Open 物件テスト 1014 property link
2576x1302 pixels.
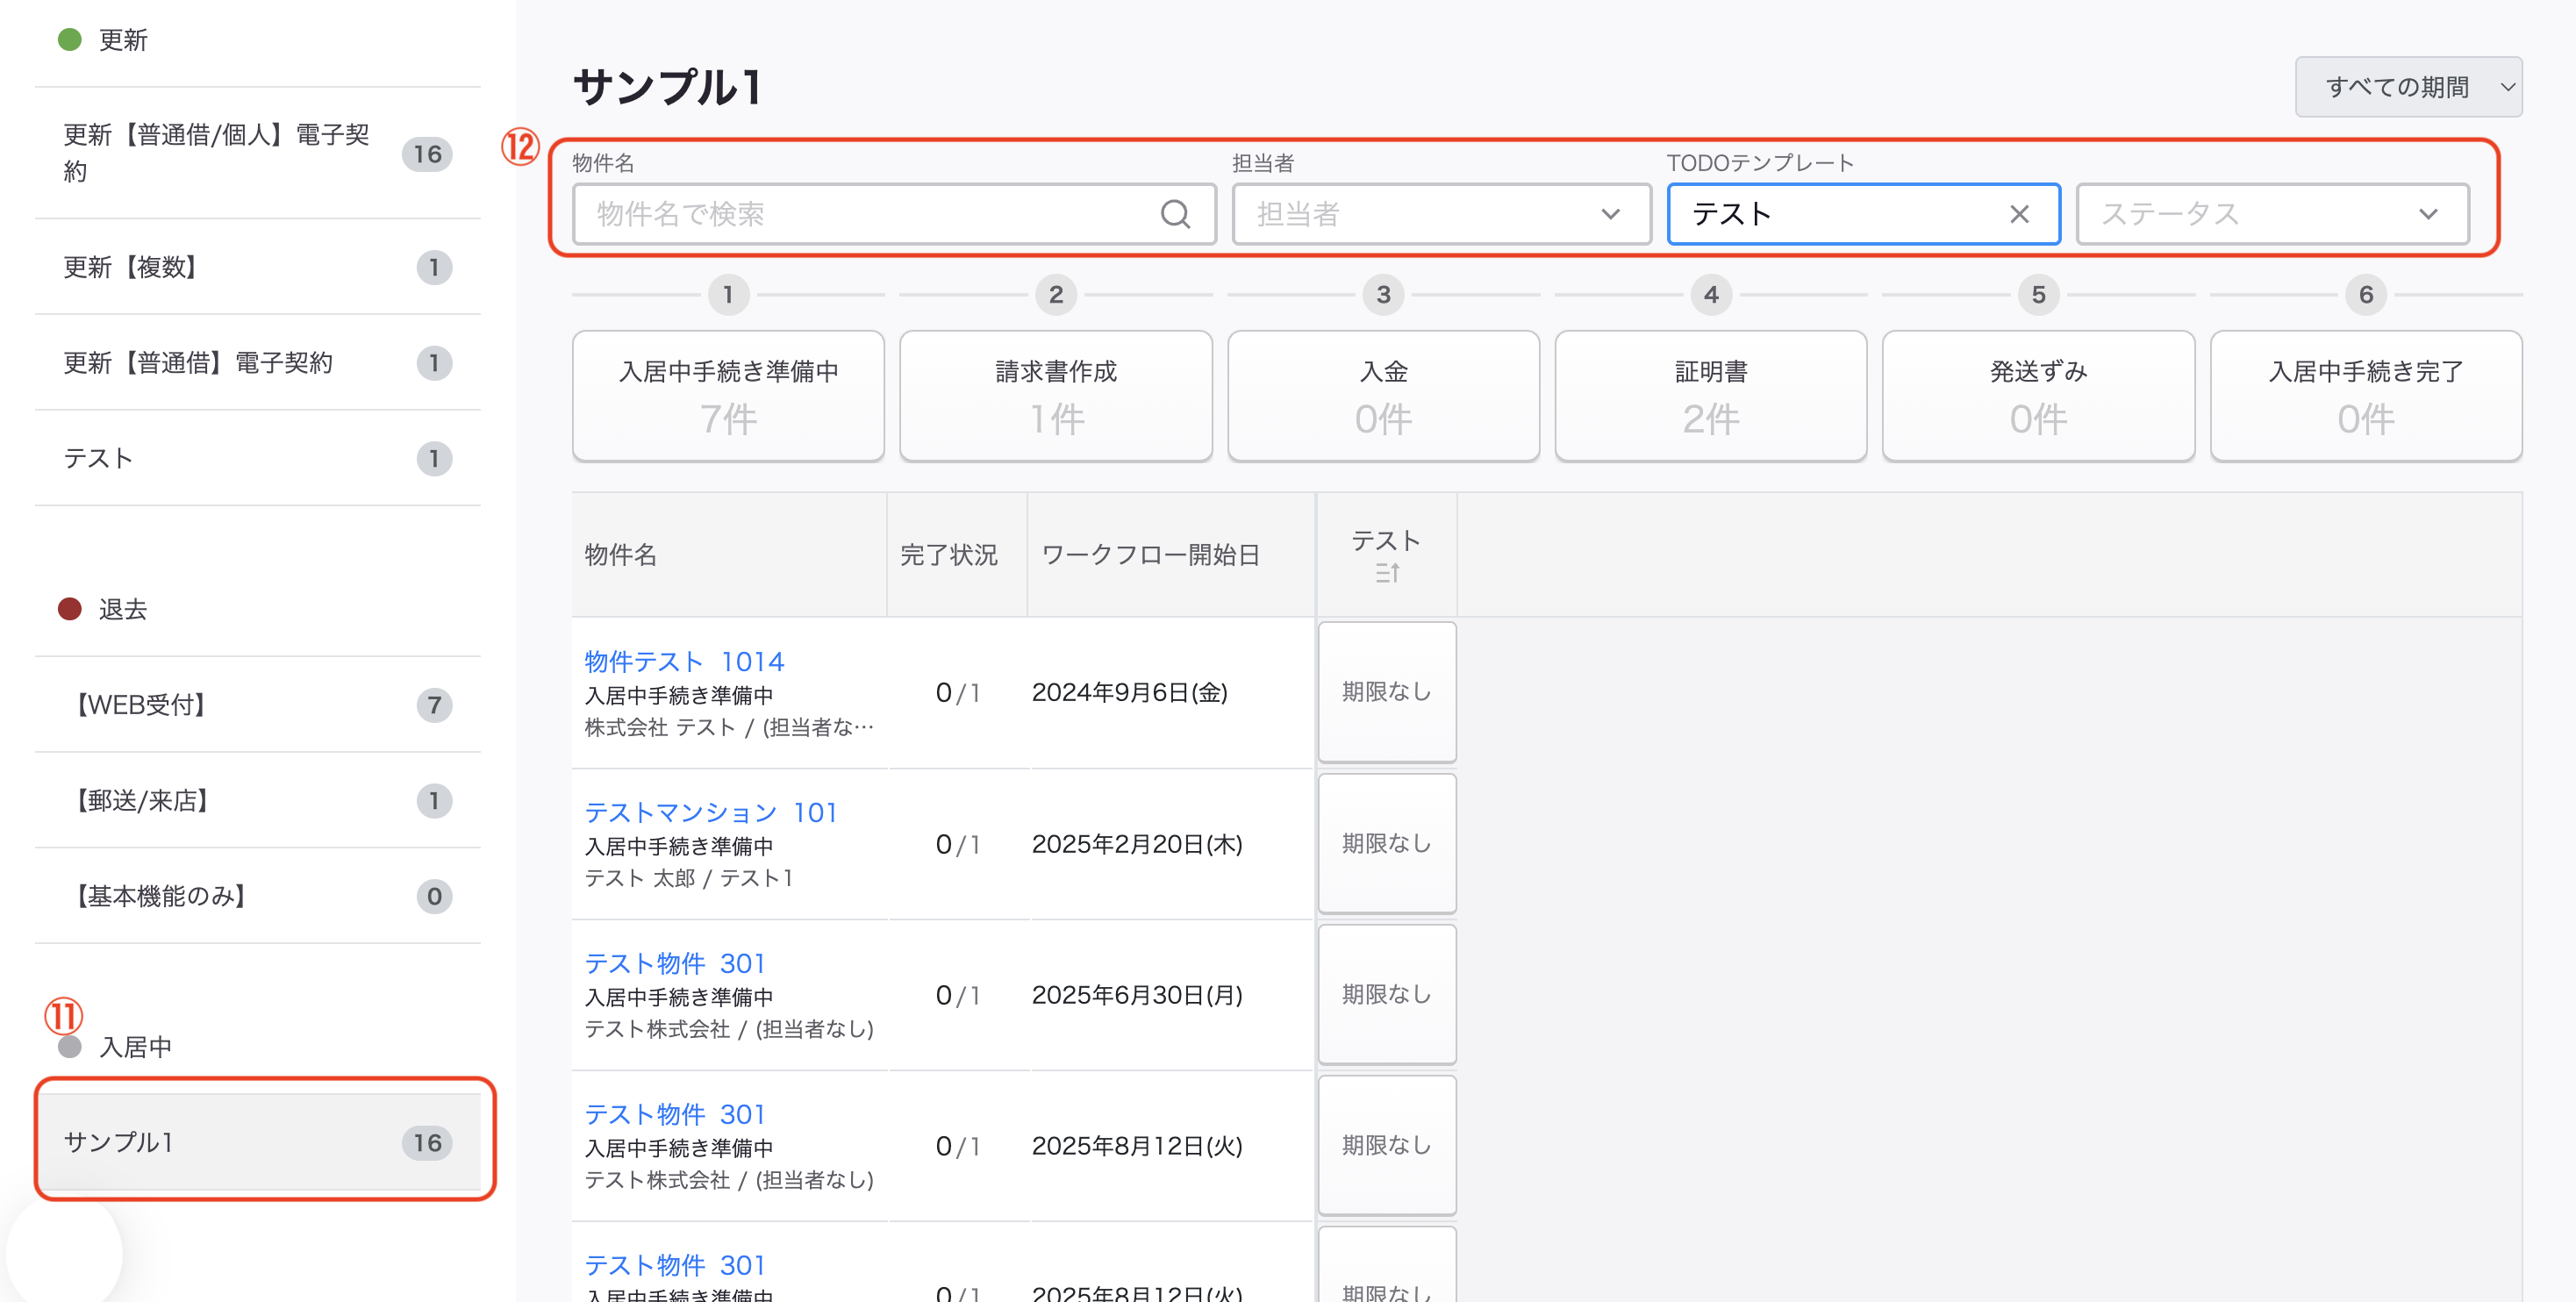click(x=684, y=661)
